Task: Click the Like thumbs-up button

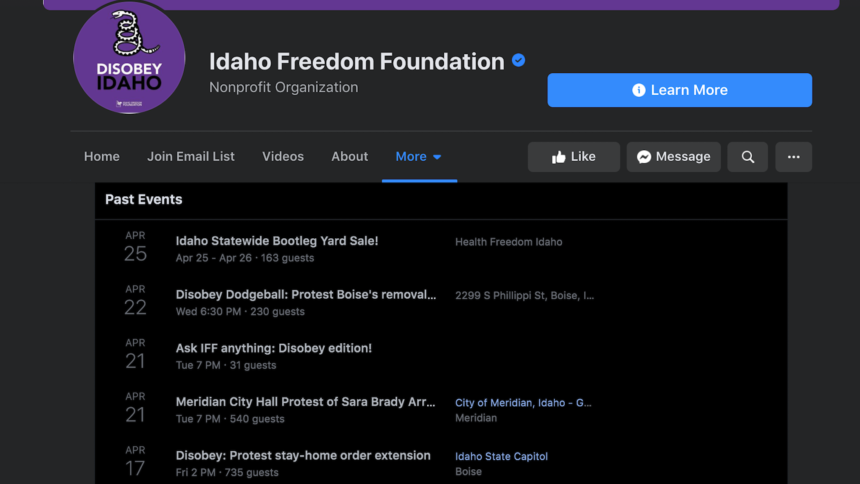Action: coord(573,157)
